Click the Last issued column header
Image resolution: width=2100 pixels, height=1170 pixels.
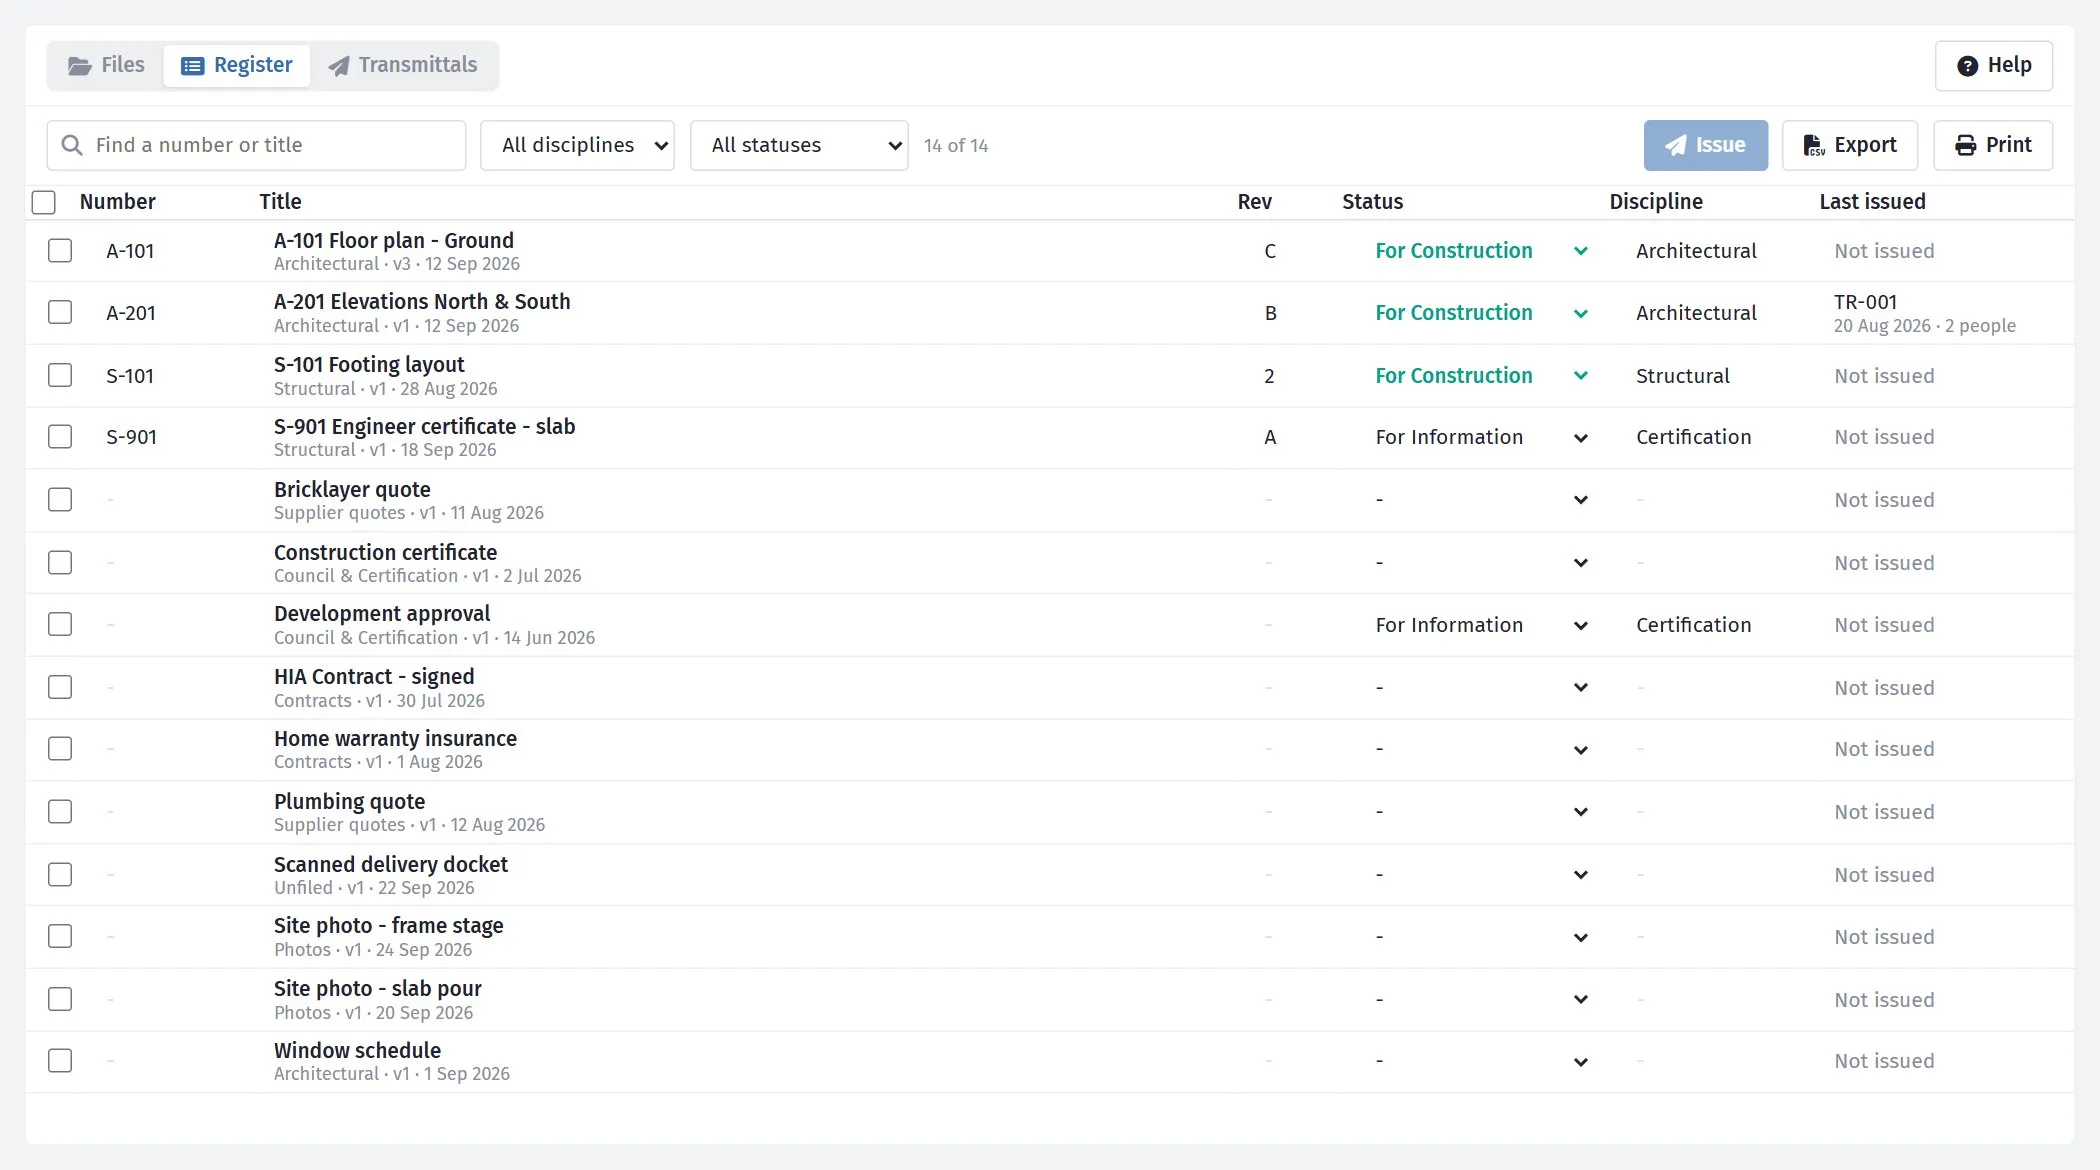(1872, 202)
